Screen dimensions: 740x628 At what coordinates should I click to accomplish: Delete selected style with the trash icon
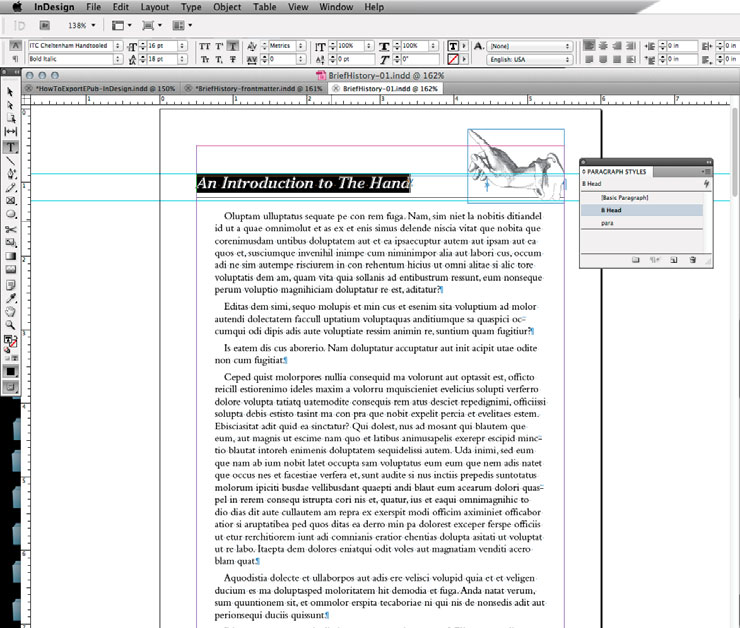click(x=695, y=260)
